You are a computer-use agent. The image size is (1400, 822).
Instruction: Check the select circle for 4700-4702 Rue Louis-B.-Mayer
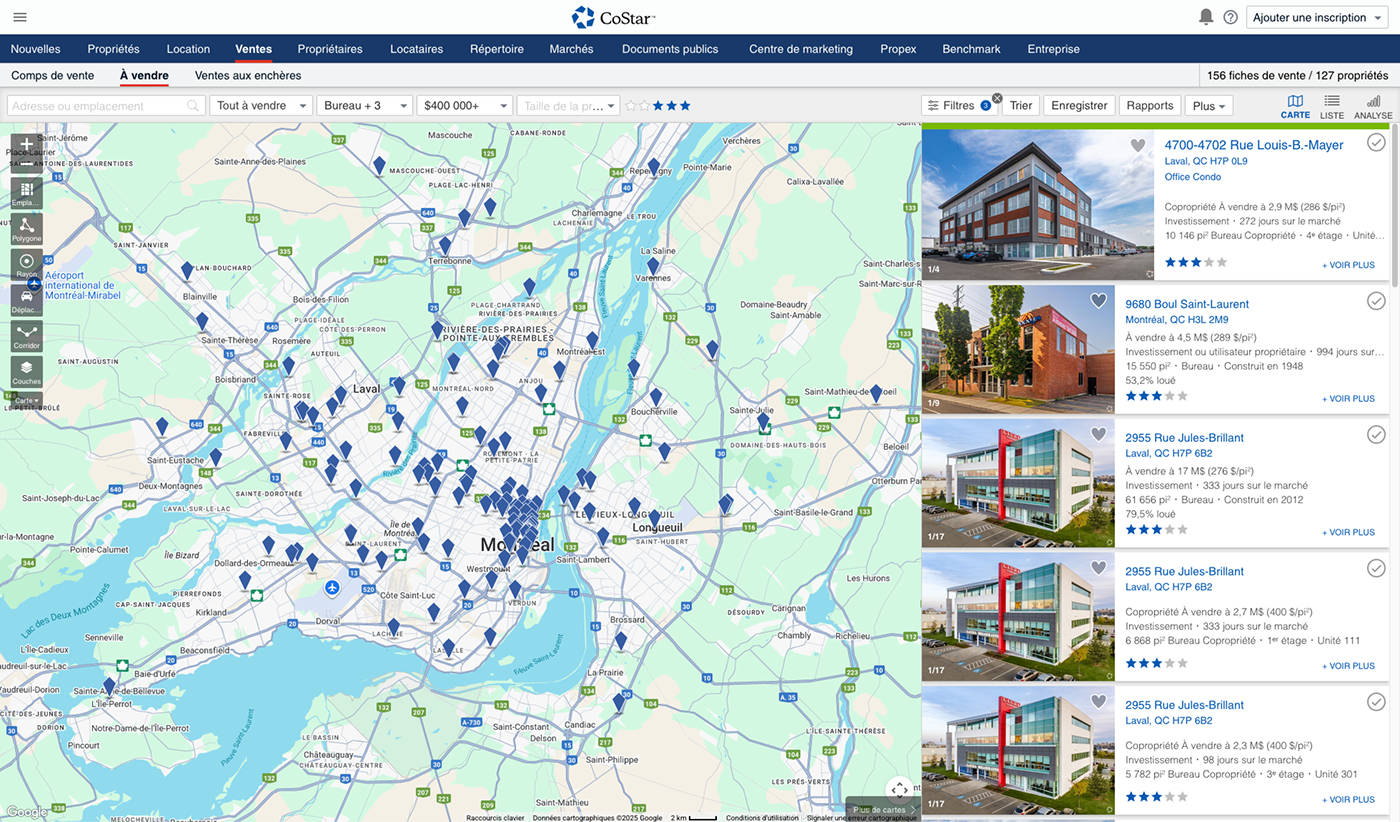click(1376, 143)
